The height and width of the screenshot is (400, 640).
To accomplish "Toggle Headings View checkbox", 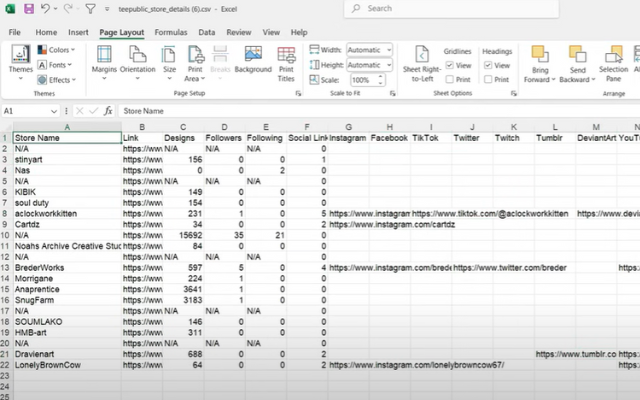I will pyautogui.click(x=488, y=65).
